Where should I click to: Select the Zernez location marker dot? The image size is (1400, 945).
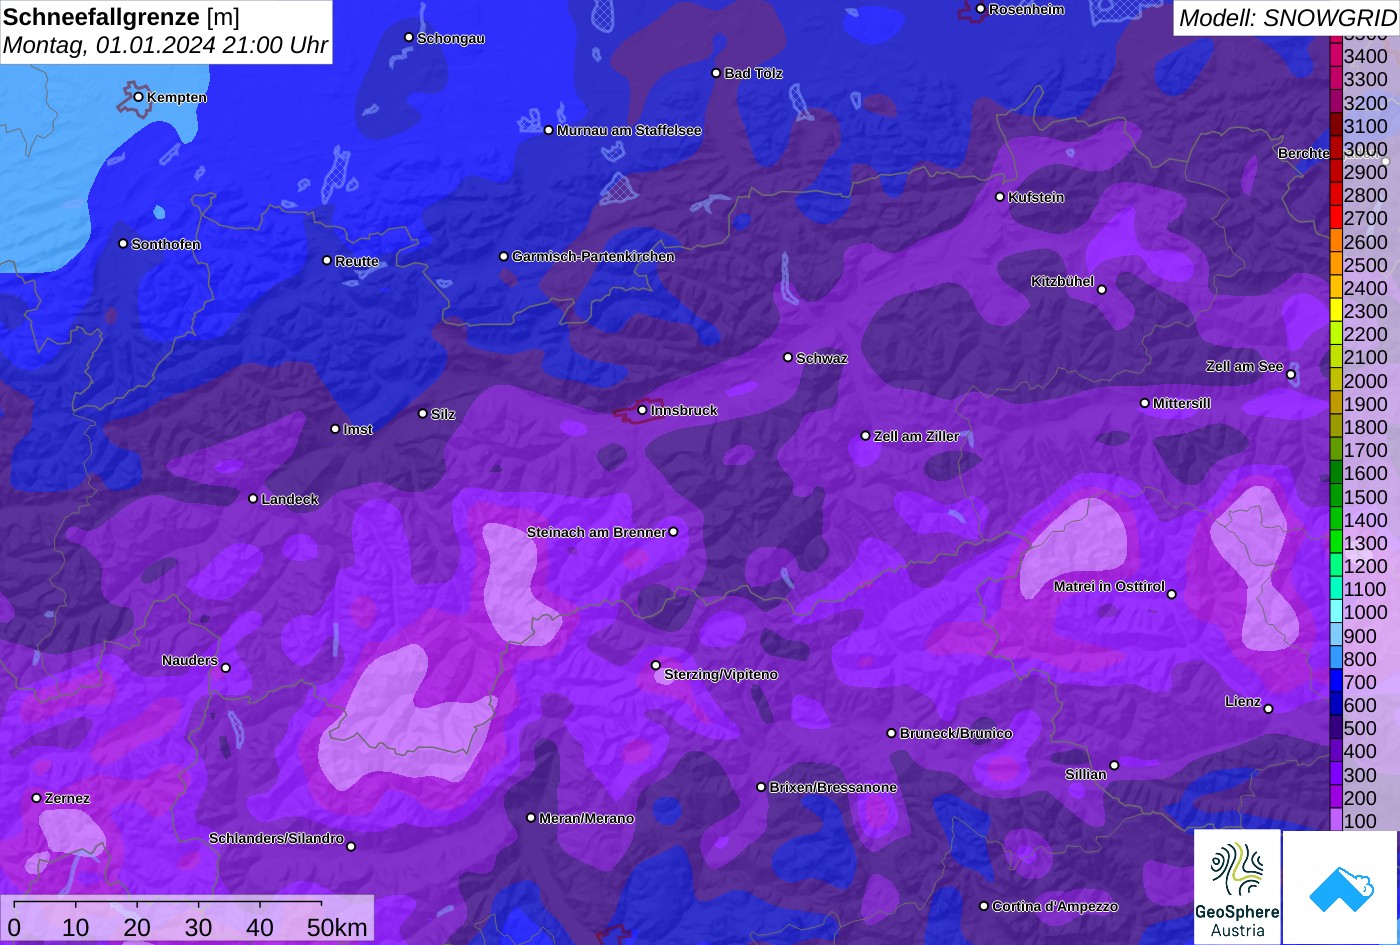point(37,798)
